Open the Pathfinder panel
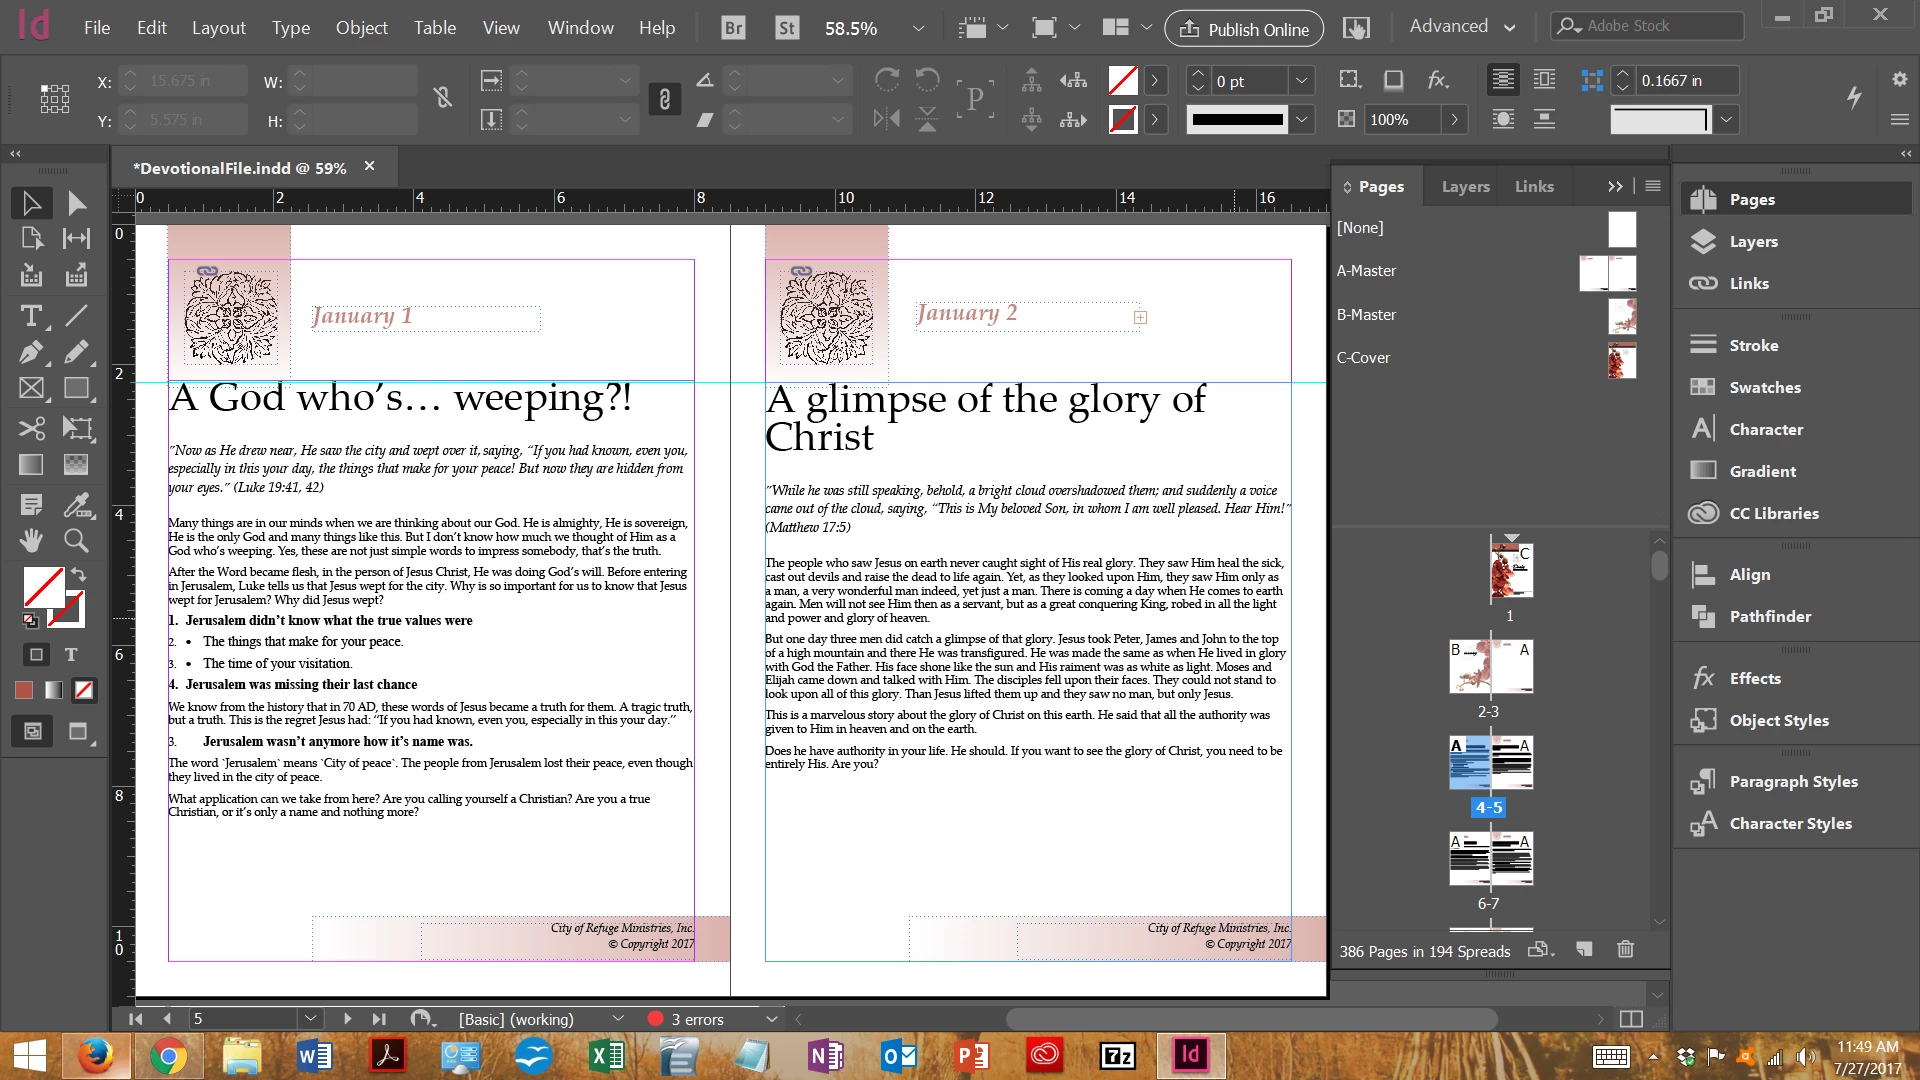 (1769, 616)
